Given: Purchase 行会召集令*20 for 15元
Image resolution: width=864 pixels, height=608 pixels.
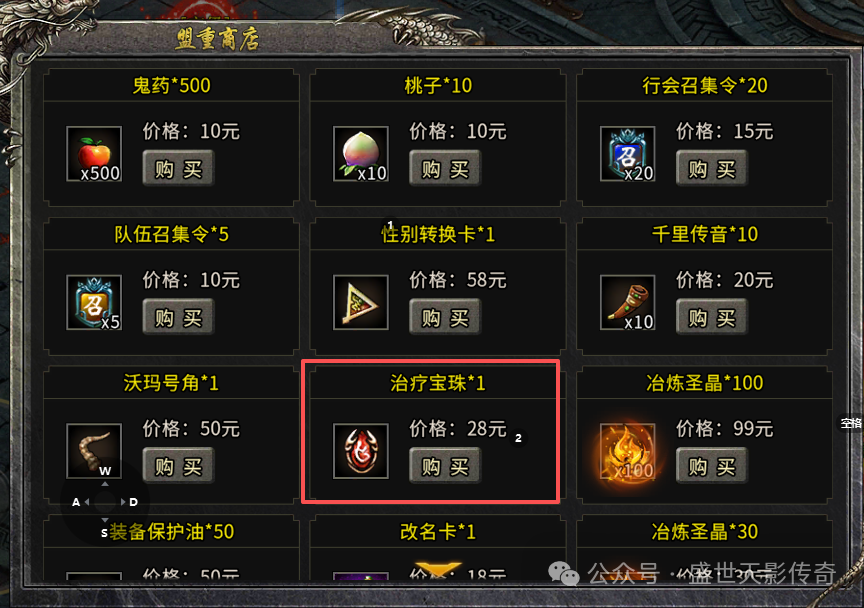Looking at the screenshot, I should tap(711, 168).
